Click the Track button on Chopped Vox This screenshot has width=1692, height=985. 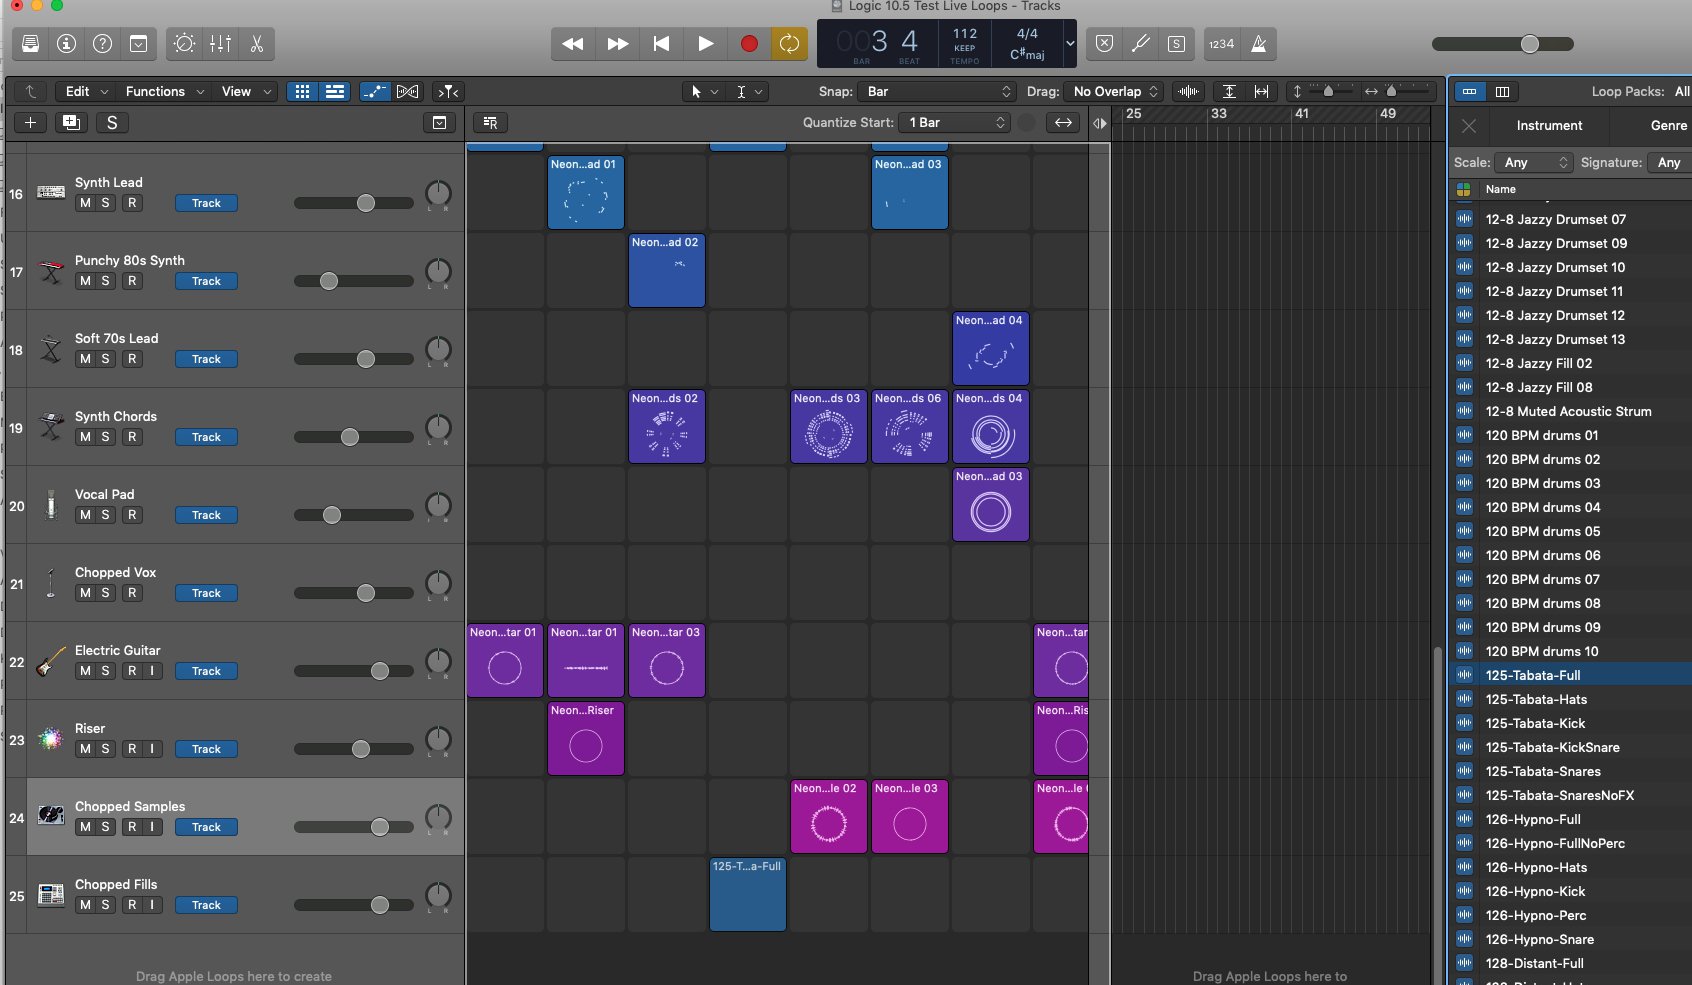click(x=206, y=593)
